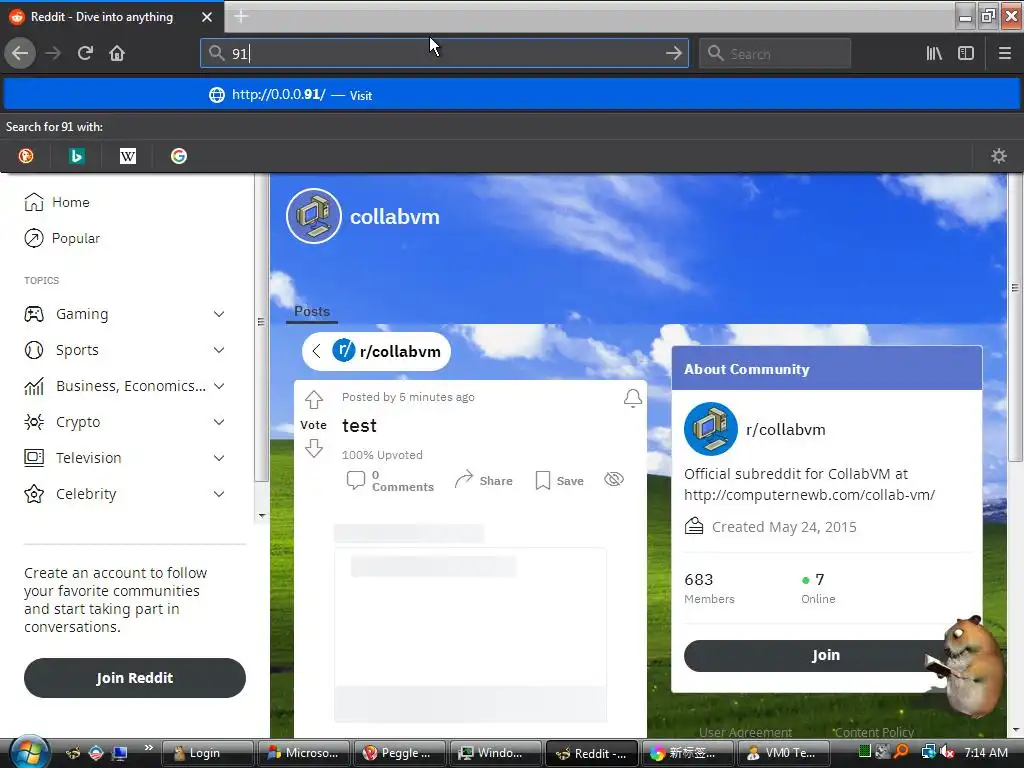Reload the current page
Image resolution: width=1024 pixels, height=768 pixels.
tap(85, 53)
